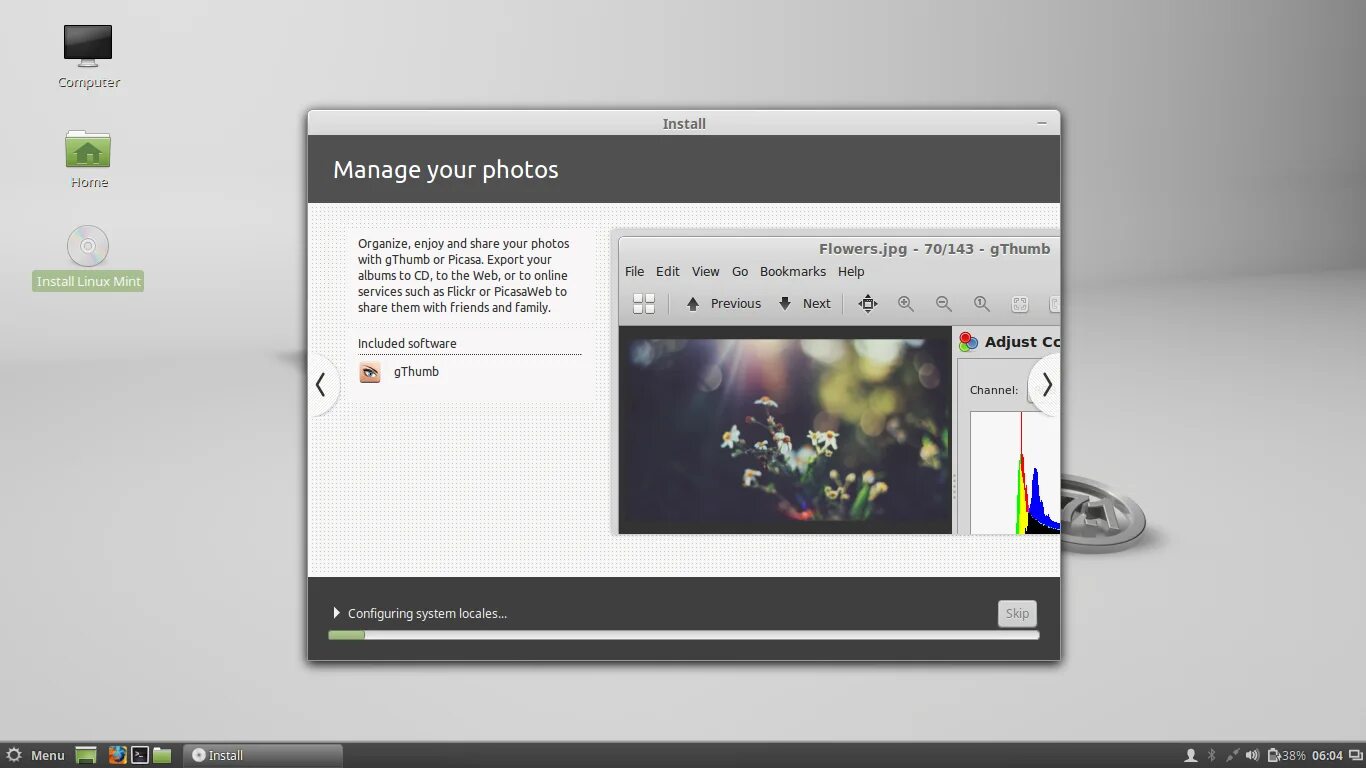Launch the terminal from the panel
1366x768 pixels.
[x=140, y=755]
